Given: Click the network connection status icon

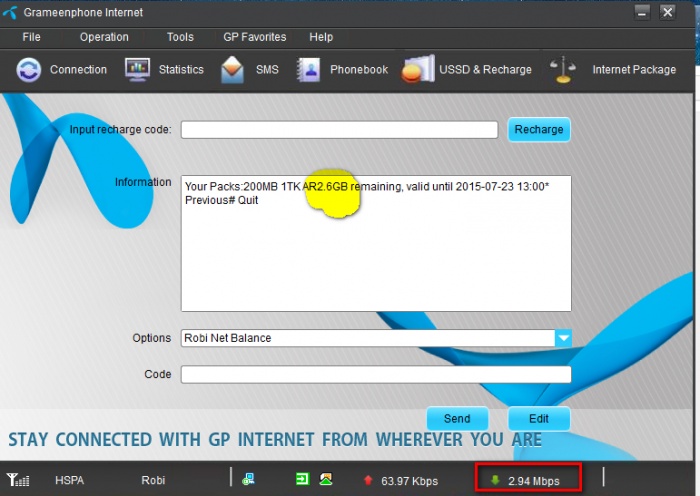Looking at the screenshot, I should tap(248, 479).
